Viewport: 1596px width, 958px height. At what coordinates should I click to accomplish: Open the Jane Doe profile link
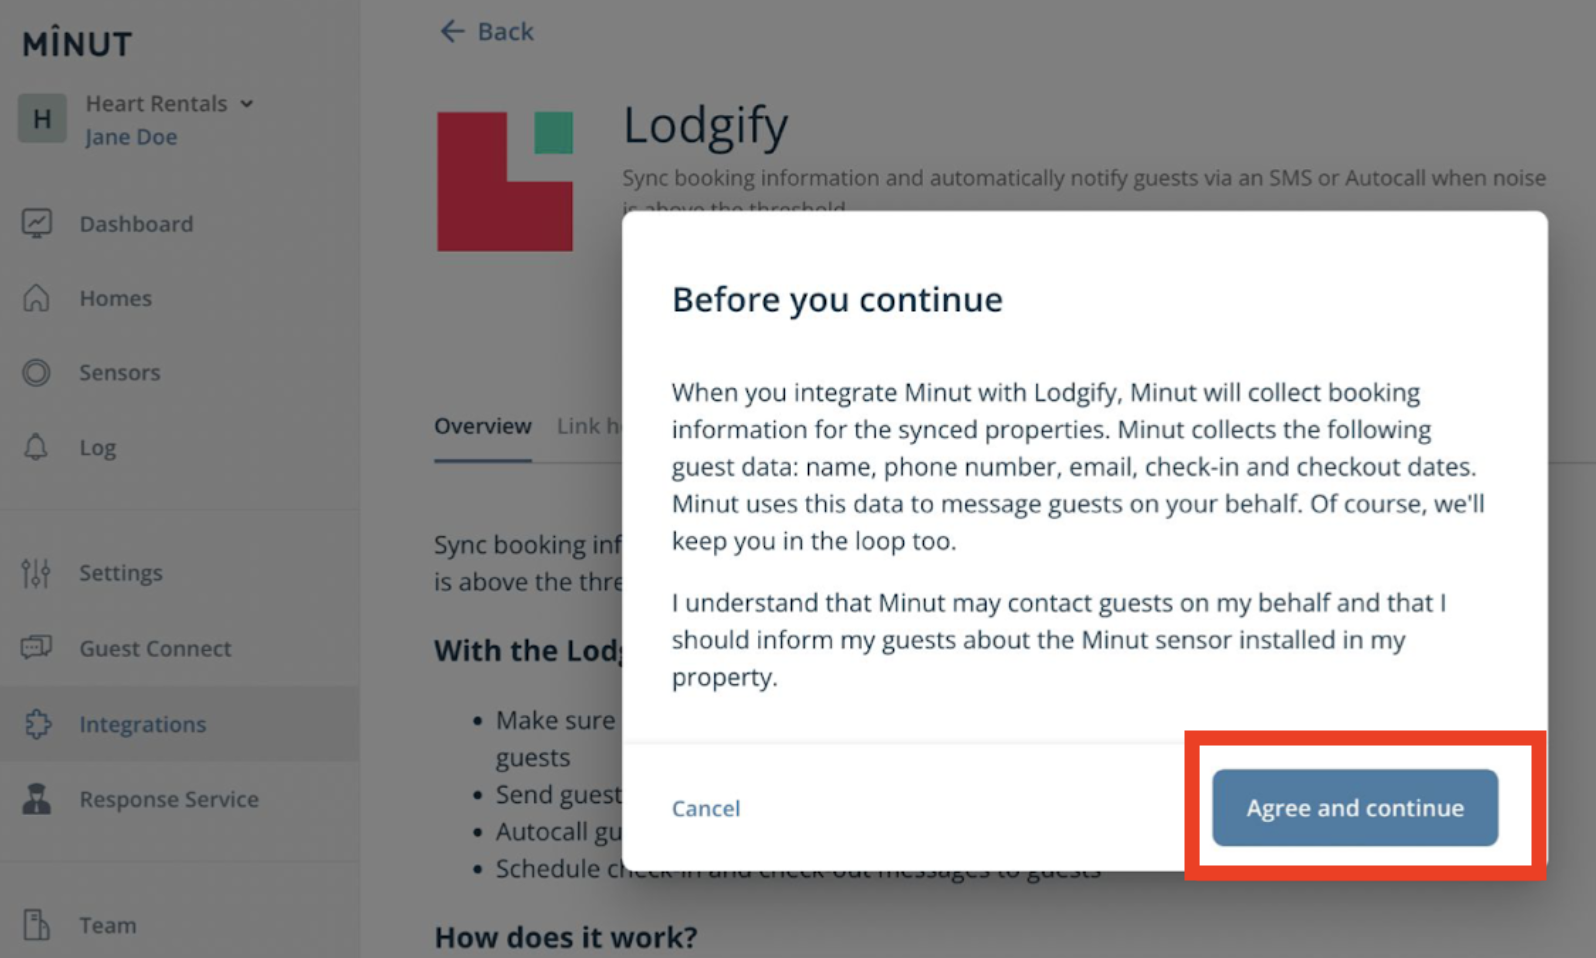point(131,137)
